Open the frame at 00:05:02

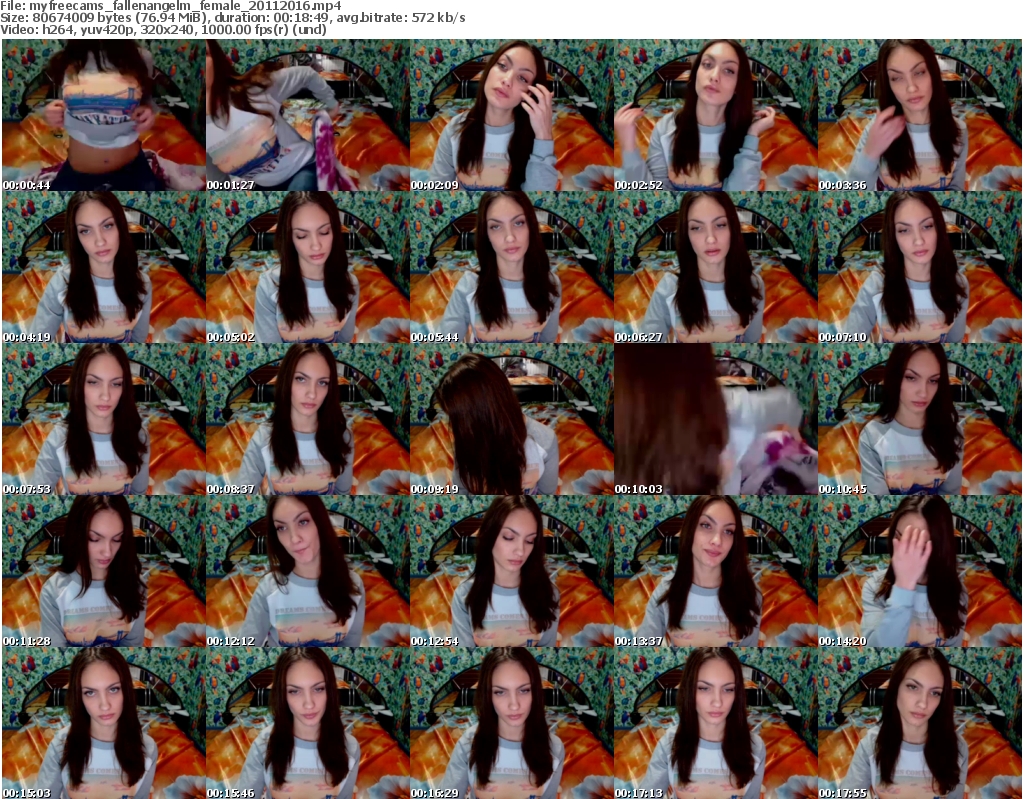308,267
